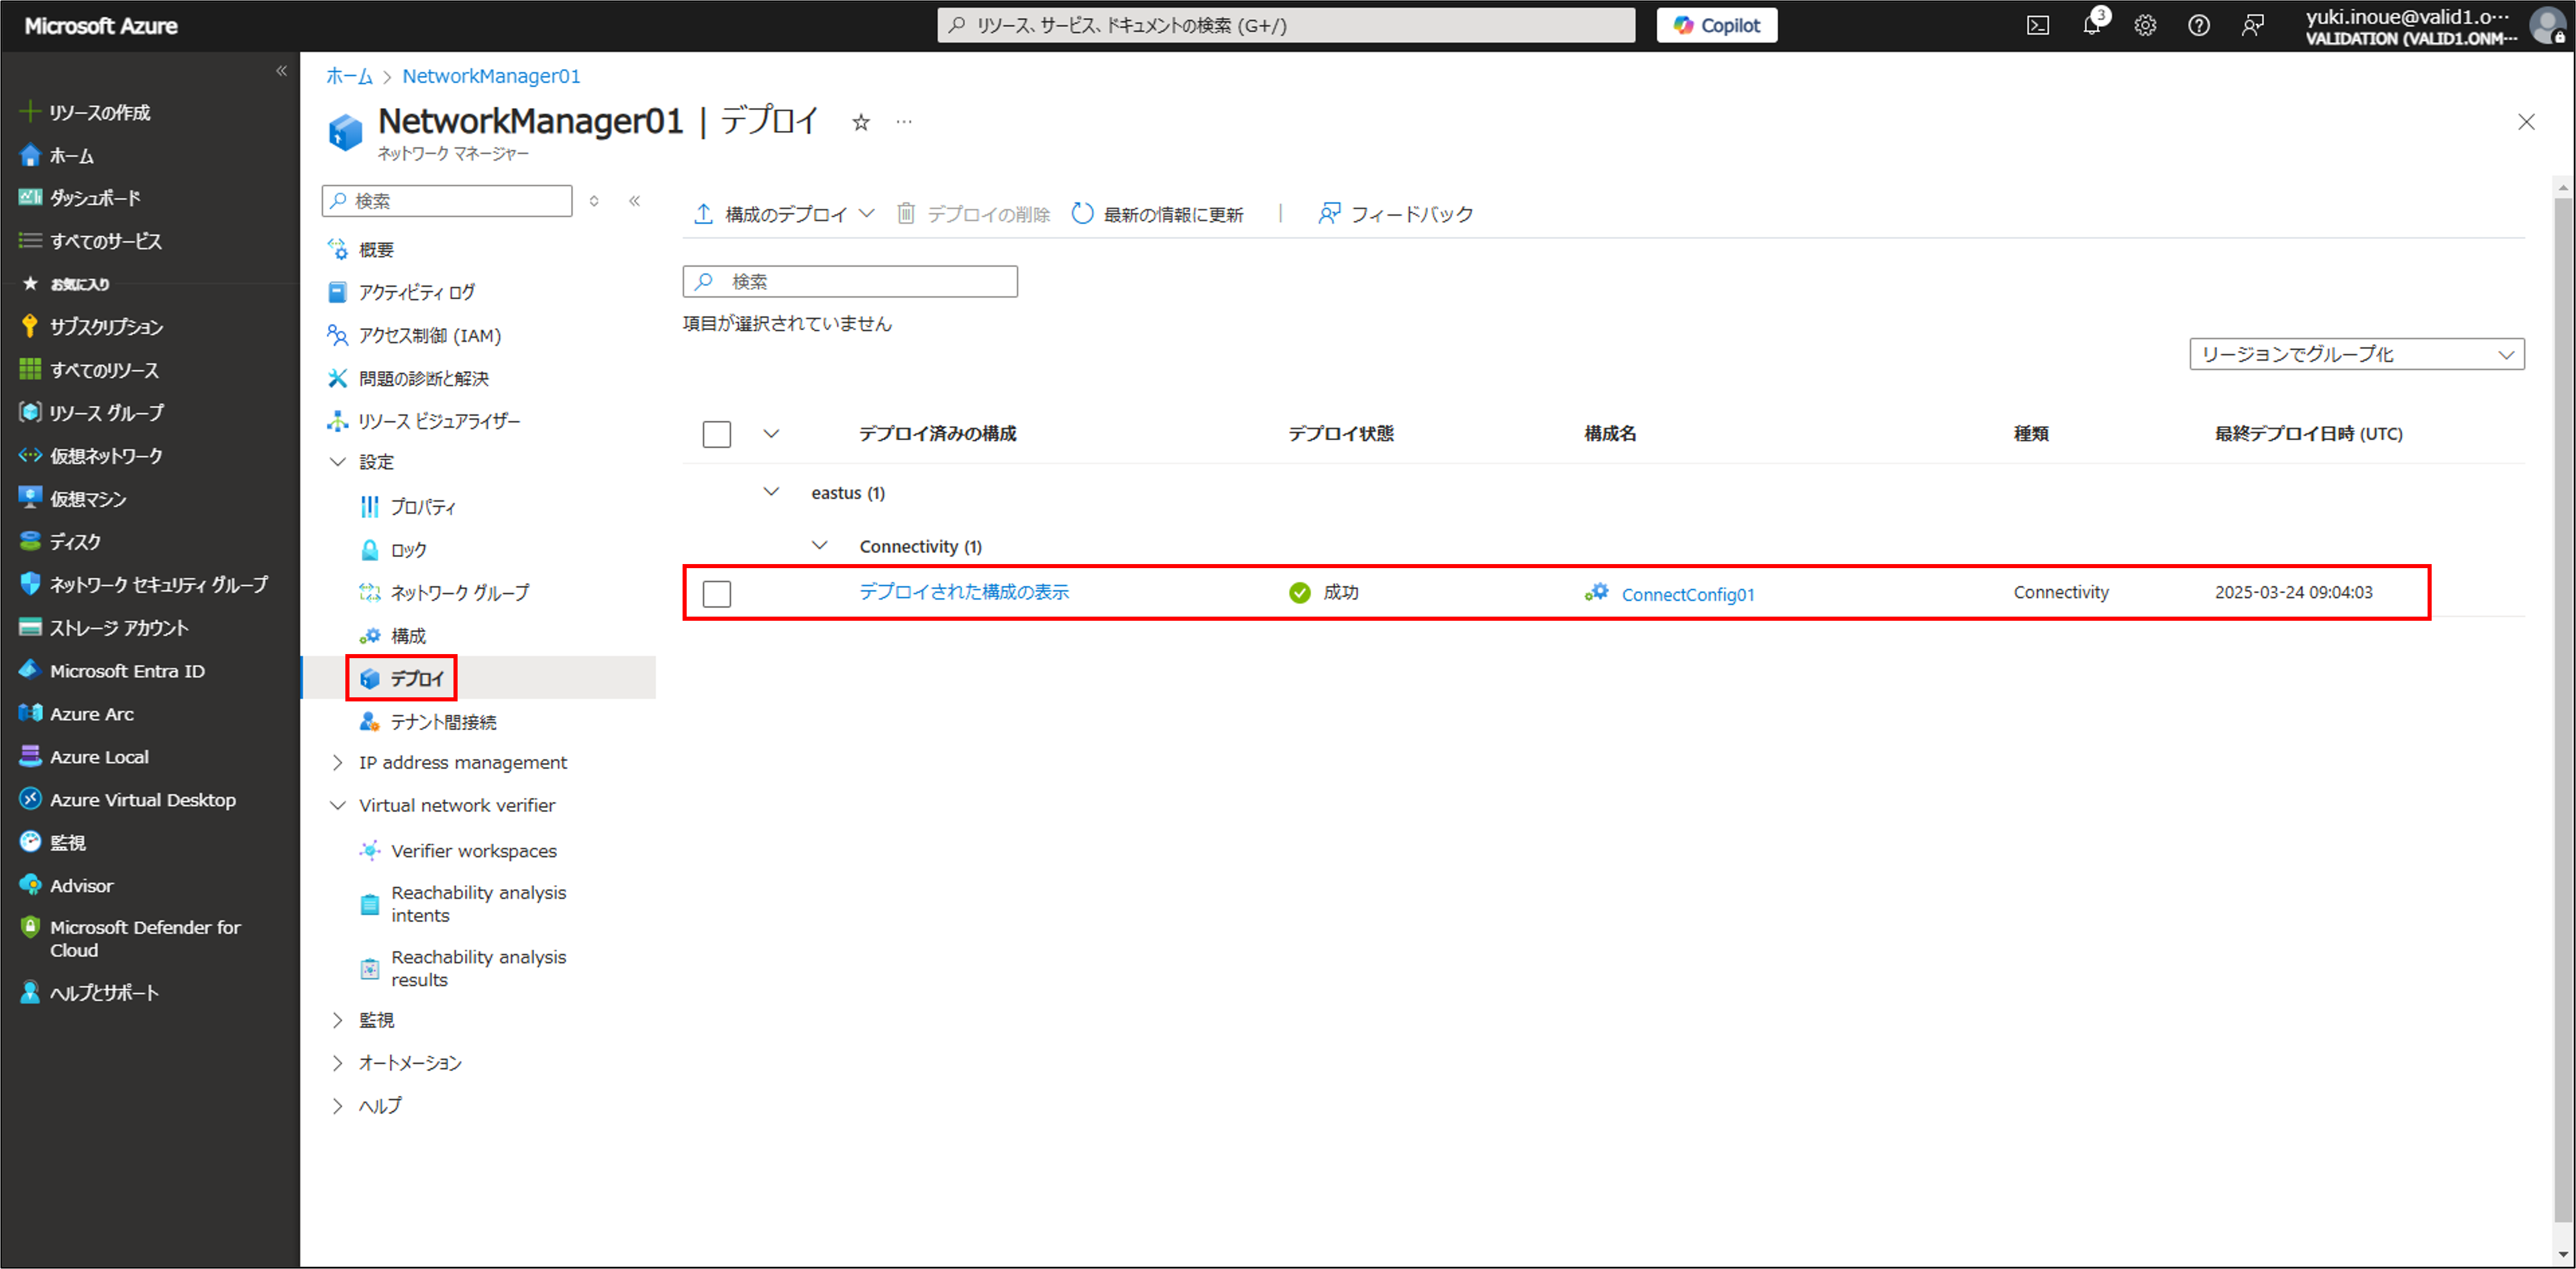Open Microsoft Defender for Cloud
Viewport: 2576px width, 1269px height.
130,939
